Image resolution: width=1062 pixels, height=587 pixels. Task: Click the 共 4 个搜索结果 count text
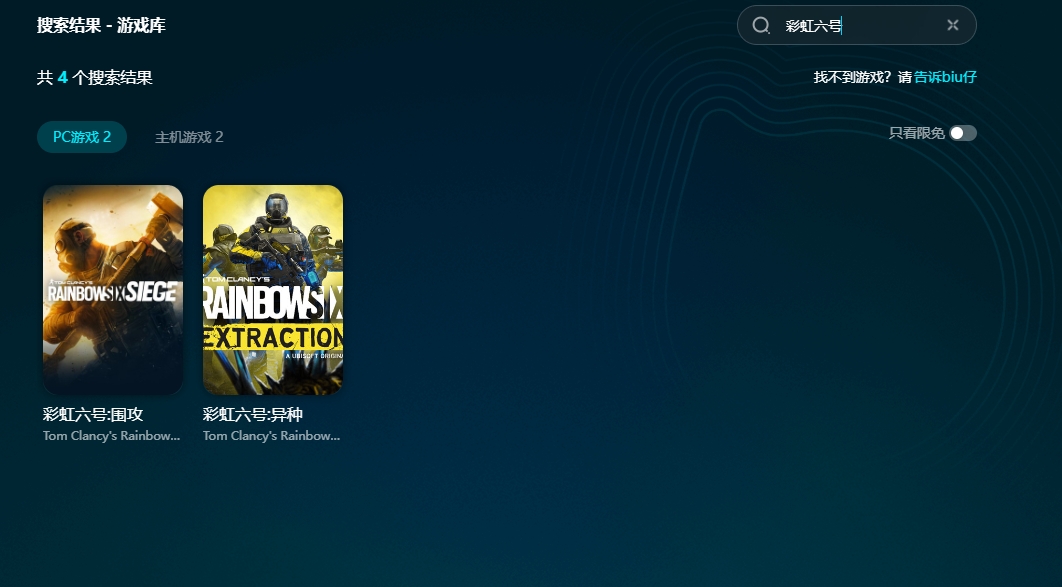[x=95, y=78]
